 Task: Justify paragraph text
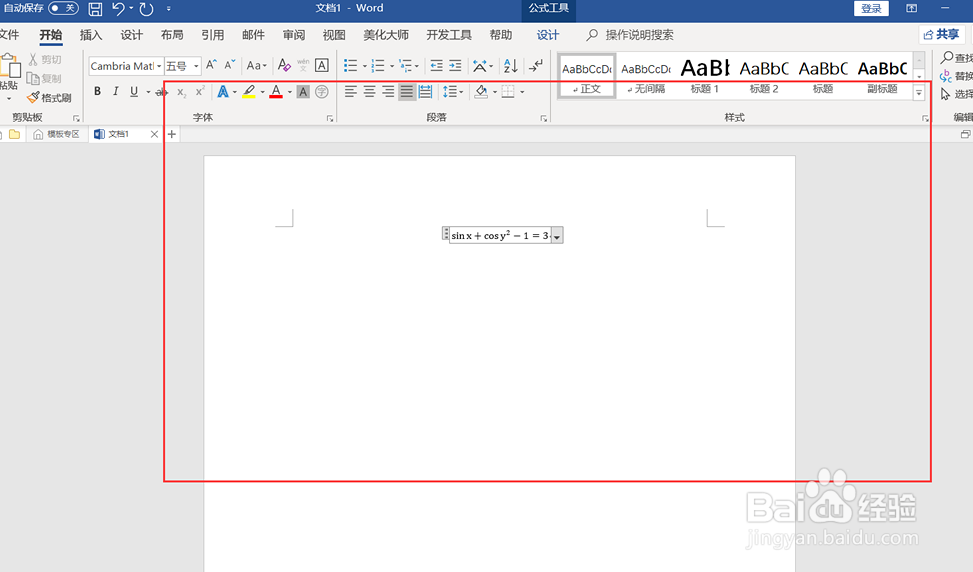tap(406, 92)
